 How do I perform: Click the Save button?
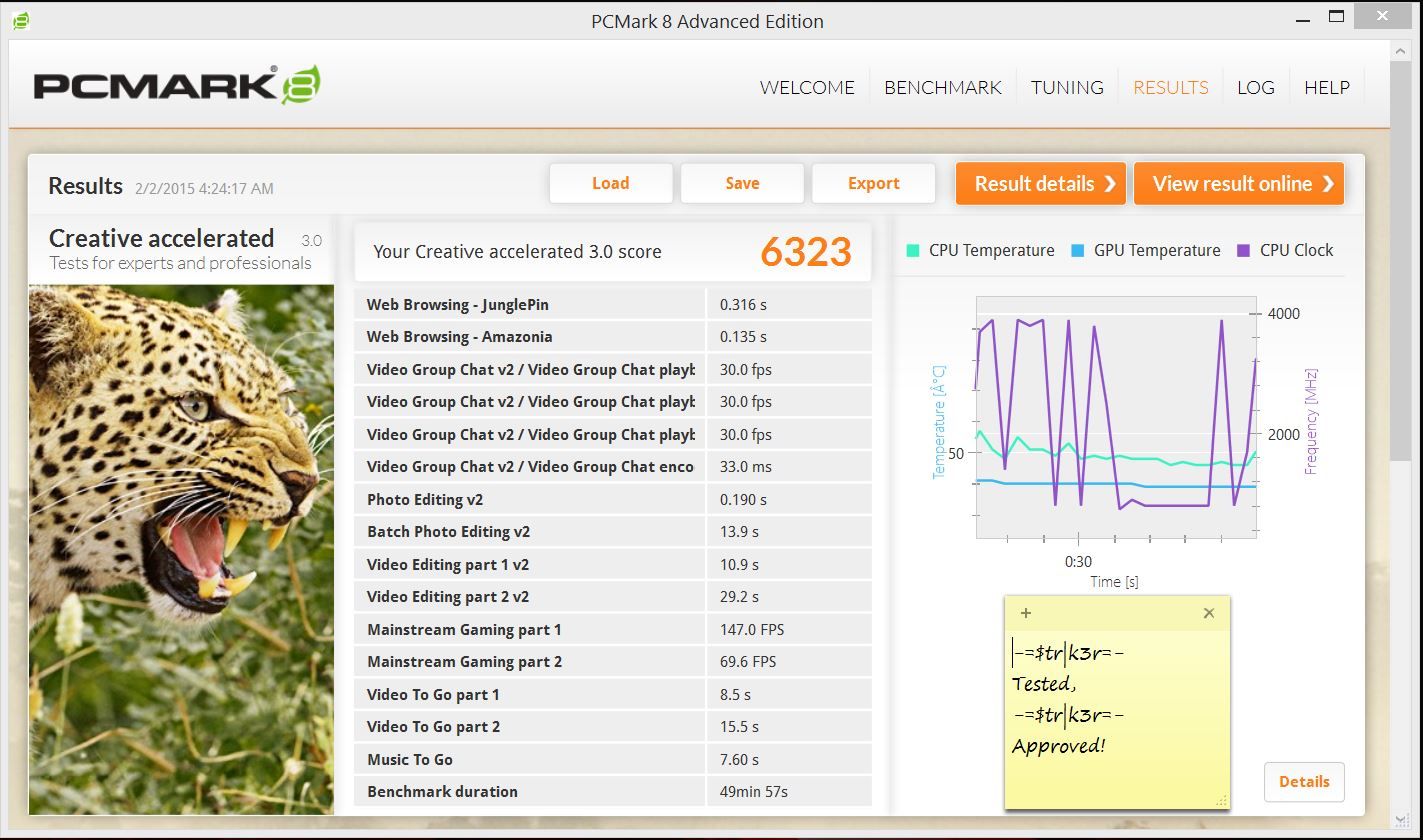point(742,183)
